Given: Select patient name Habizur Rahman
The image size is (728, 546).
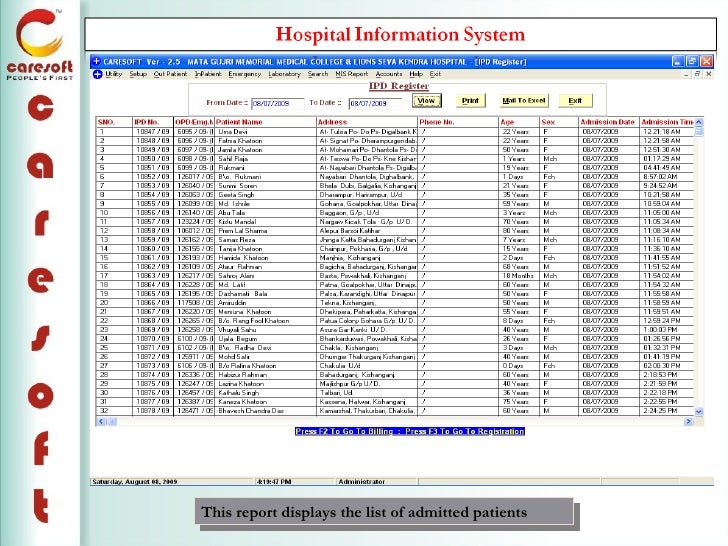Looking at the screenshot, I should pyautogui.click(x=242, y=375).
